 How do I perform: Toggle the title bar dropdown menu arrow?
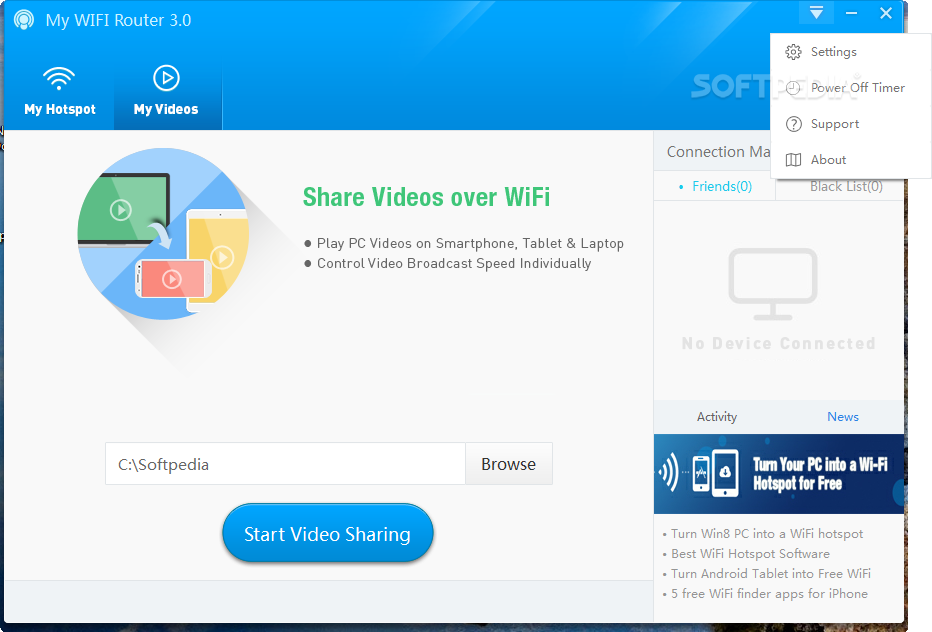[816, 12]
